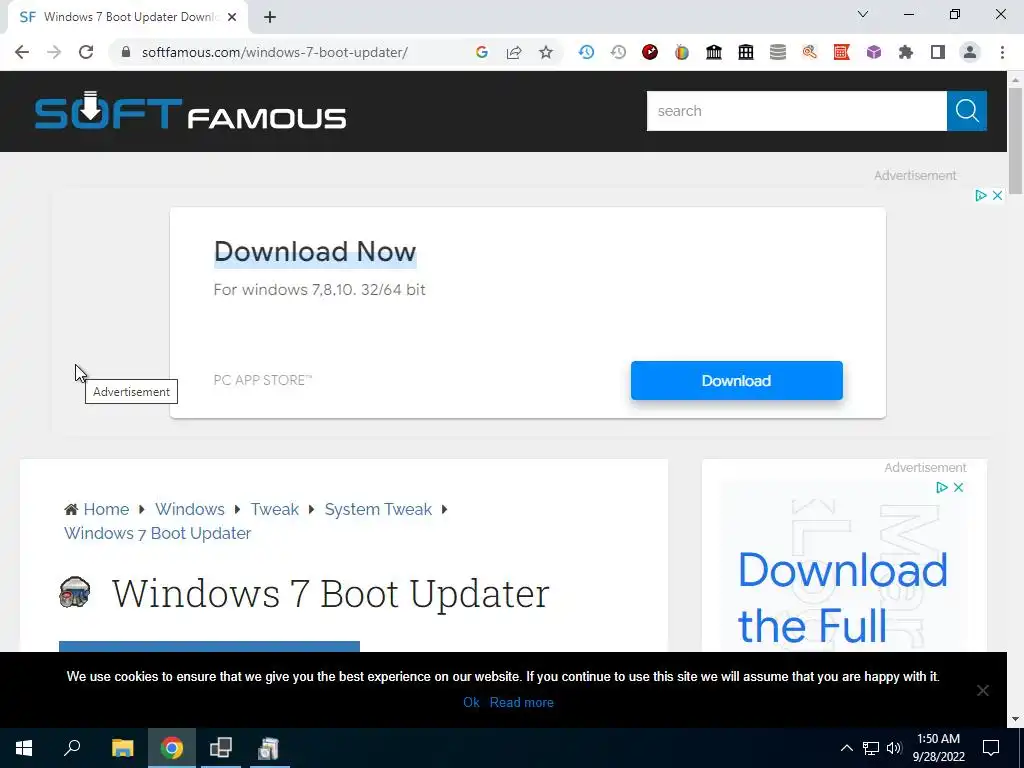The image size is (1024, 768).
Task: Open File Explorer from the taskbar
Action: 122,748
